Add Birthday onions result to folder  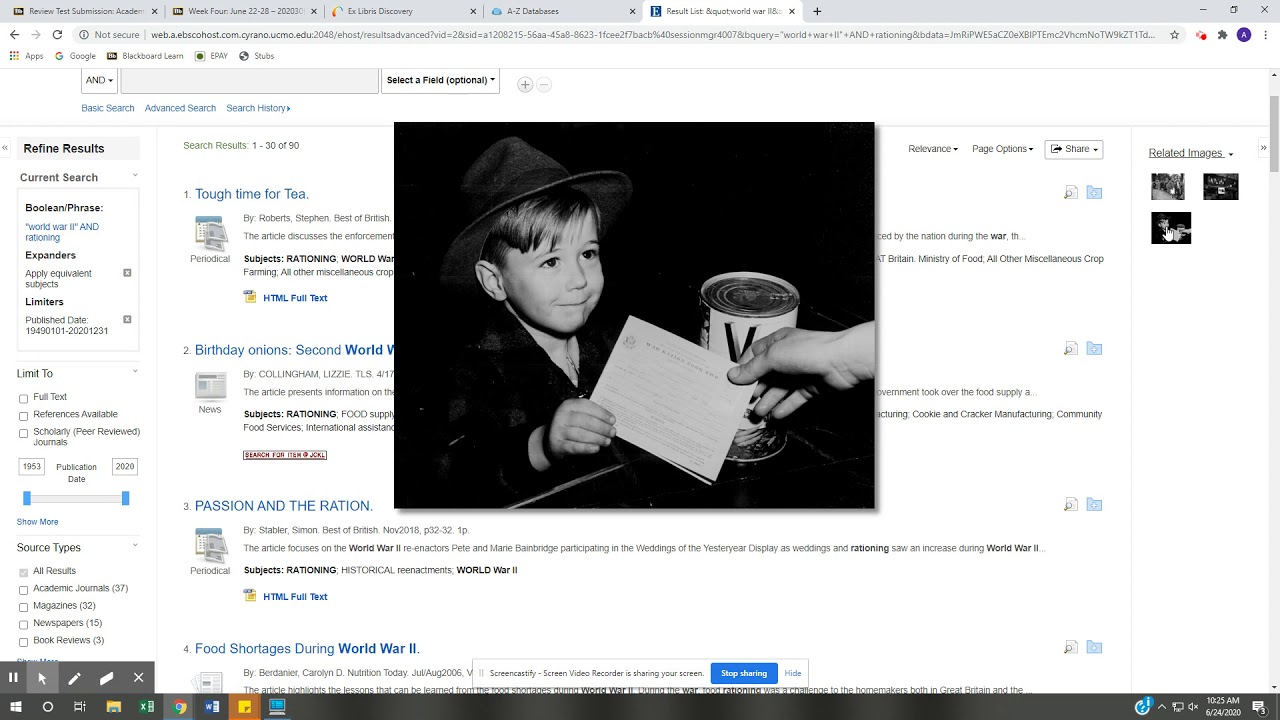coord(1094,349)
